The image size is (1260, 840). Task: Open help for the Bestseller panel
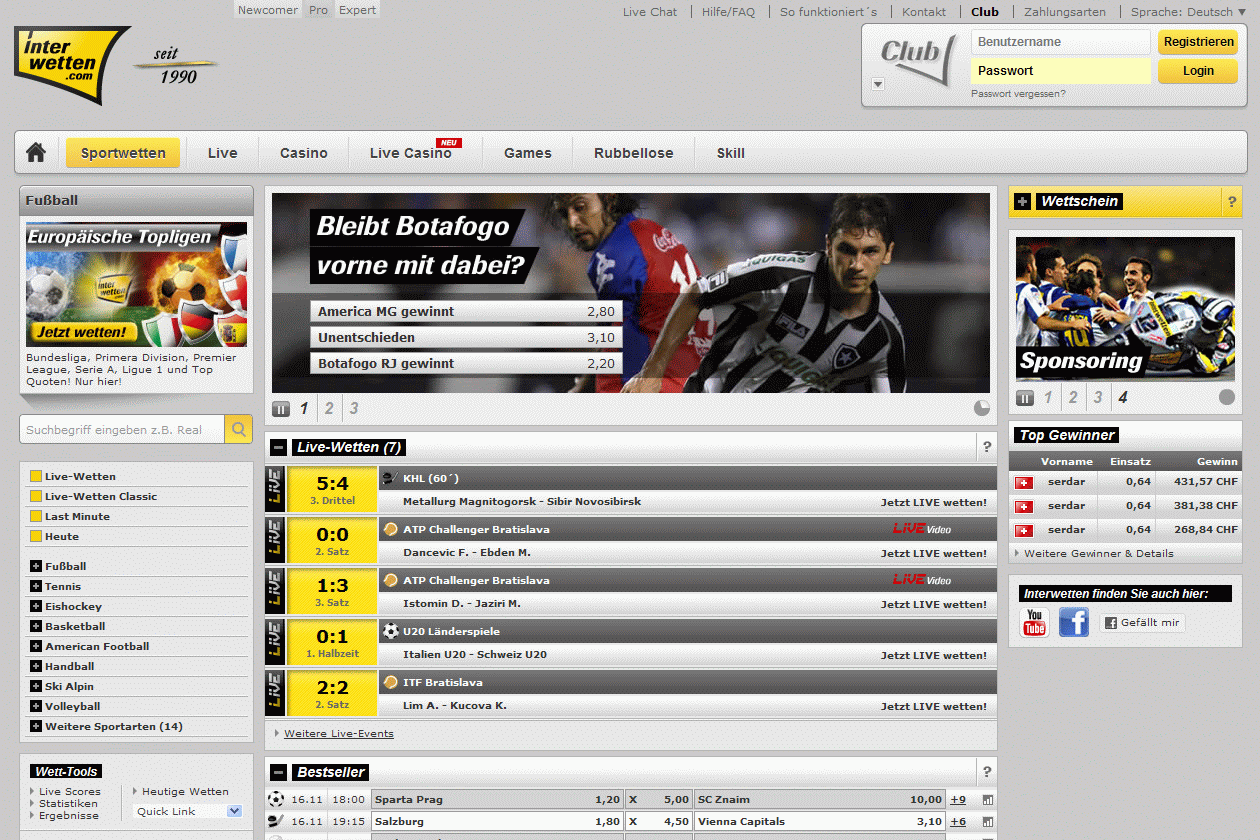point(987,772)
